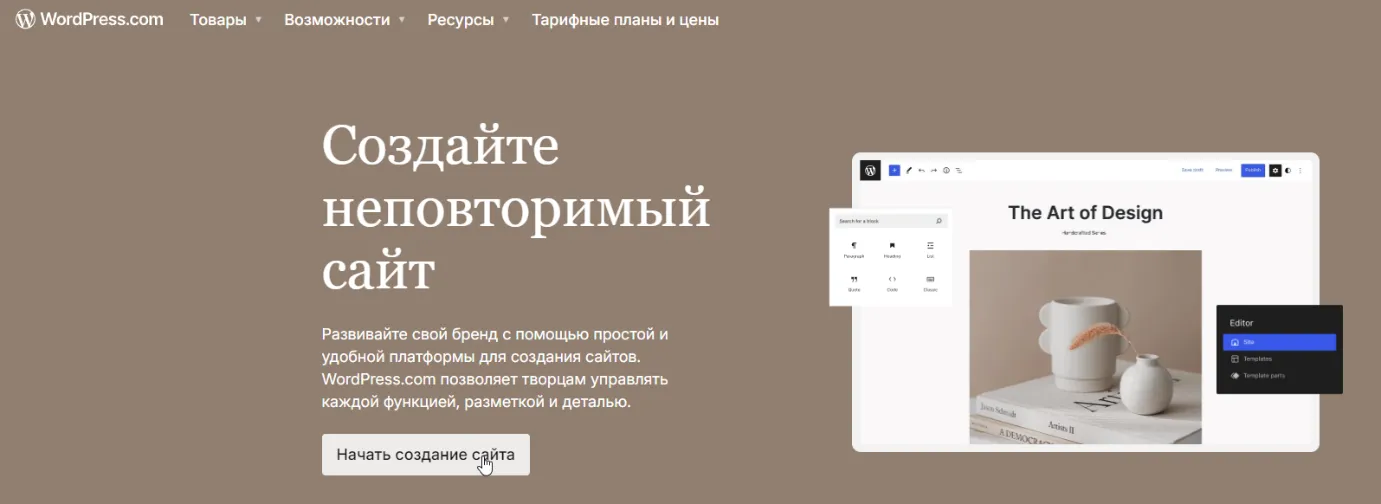Pick the Heading block in inserter
Image resolution: width=1381 pixels, height=504 pixels.
[892, 248]
